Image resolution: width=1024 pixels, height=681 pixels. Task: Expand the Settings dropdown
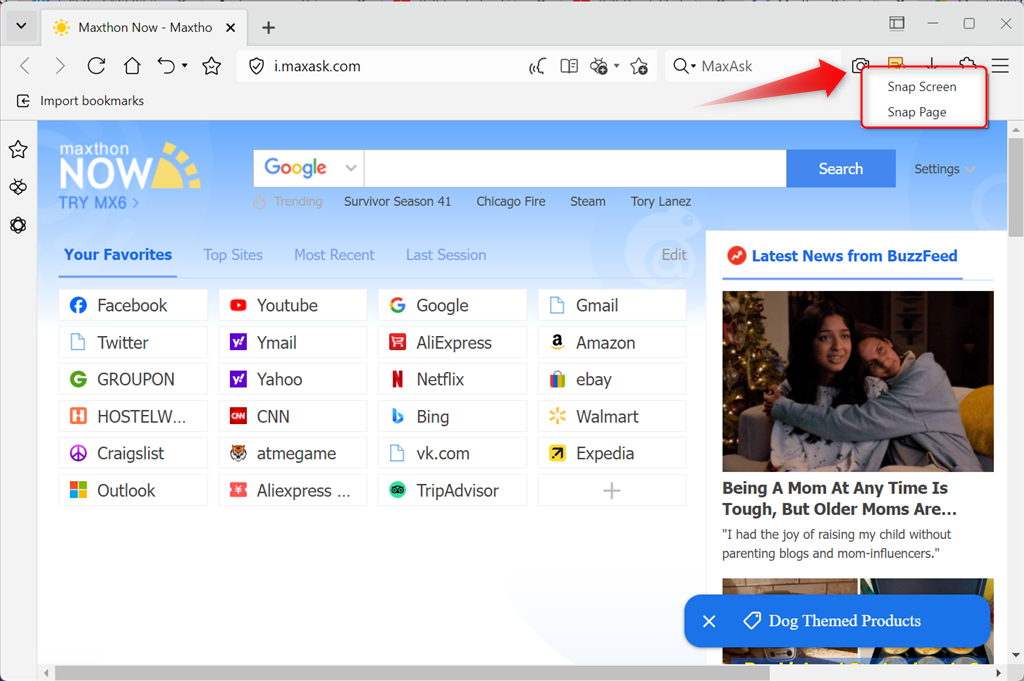(x=944, y=169)
